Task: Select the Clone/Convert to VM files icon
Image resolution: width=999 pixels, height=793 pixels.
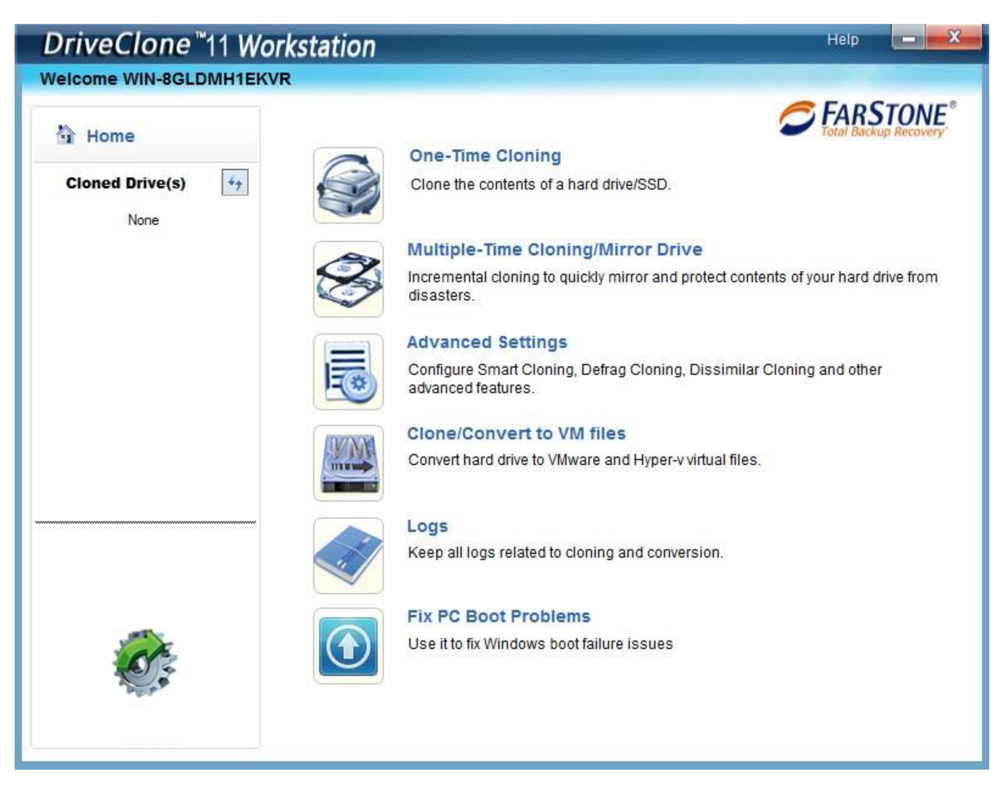Action: 349,464
